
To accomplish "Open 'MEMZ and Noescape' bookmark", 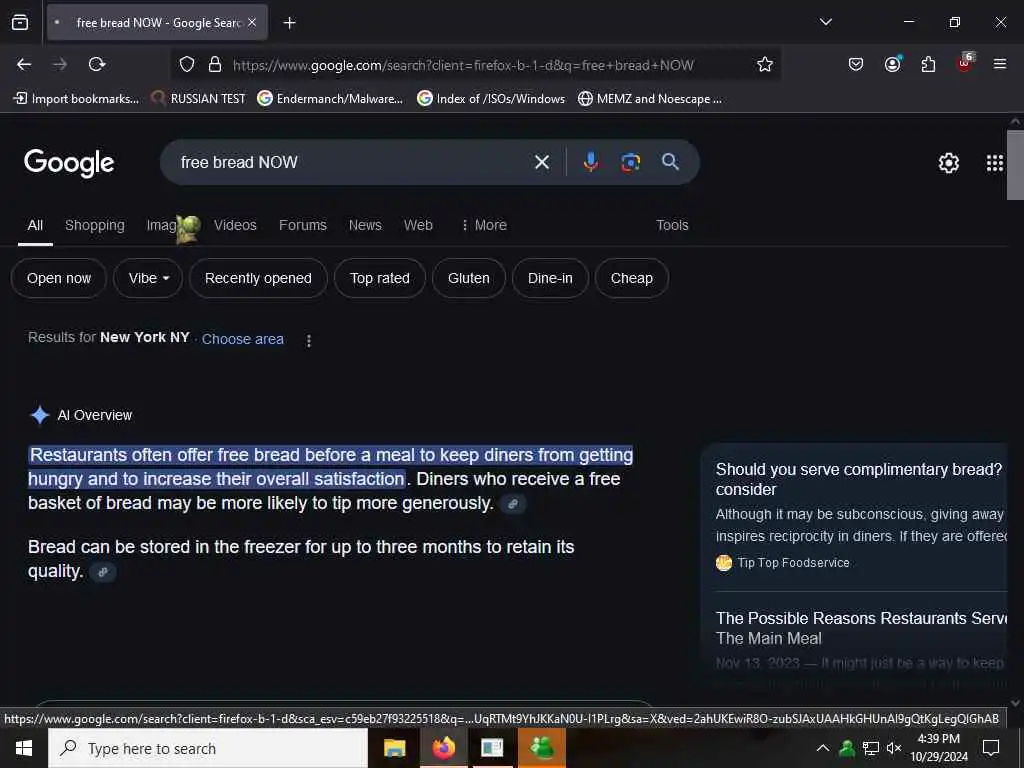I will pos(650,99).
